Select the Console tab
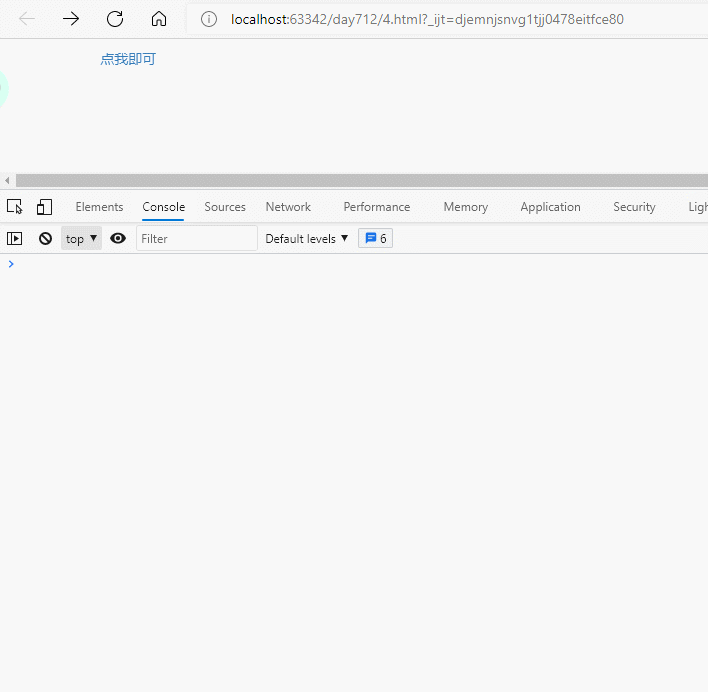Screen dimensions: 708x692 pyautogui.click(x=163, y=207)
